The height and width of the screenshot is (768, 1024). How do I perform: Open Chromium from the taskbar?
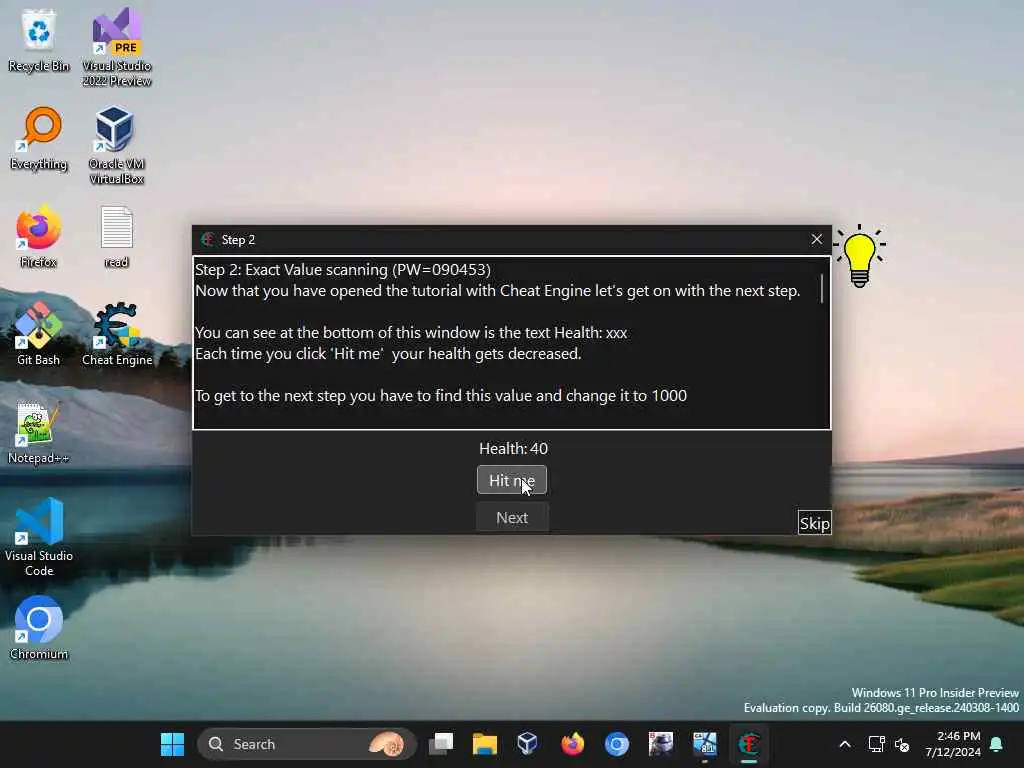click(616, 744)
